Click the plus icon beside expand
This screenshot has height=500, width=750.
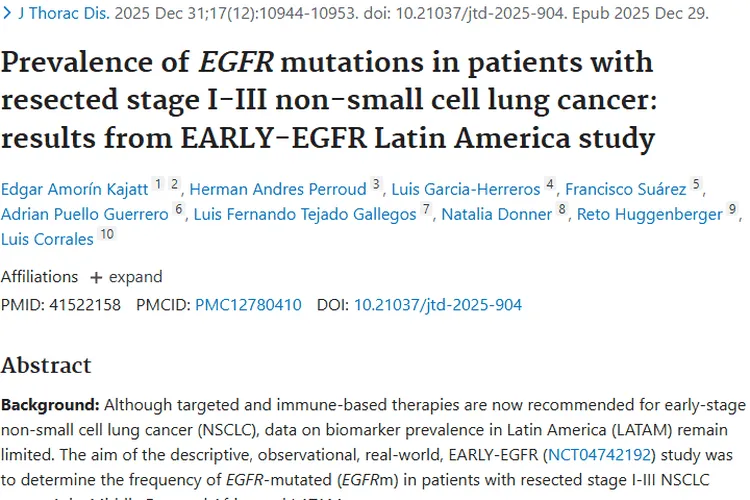(96, 277)
